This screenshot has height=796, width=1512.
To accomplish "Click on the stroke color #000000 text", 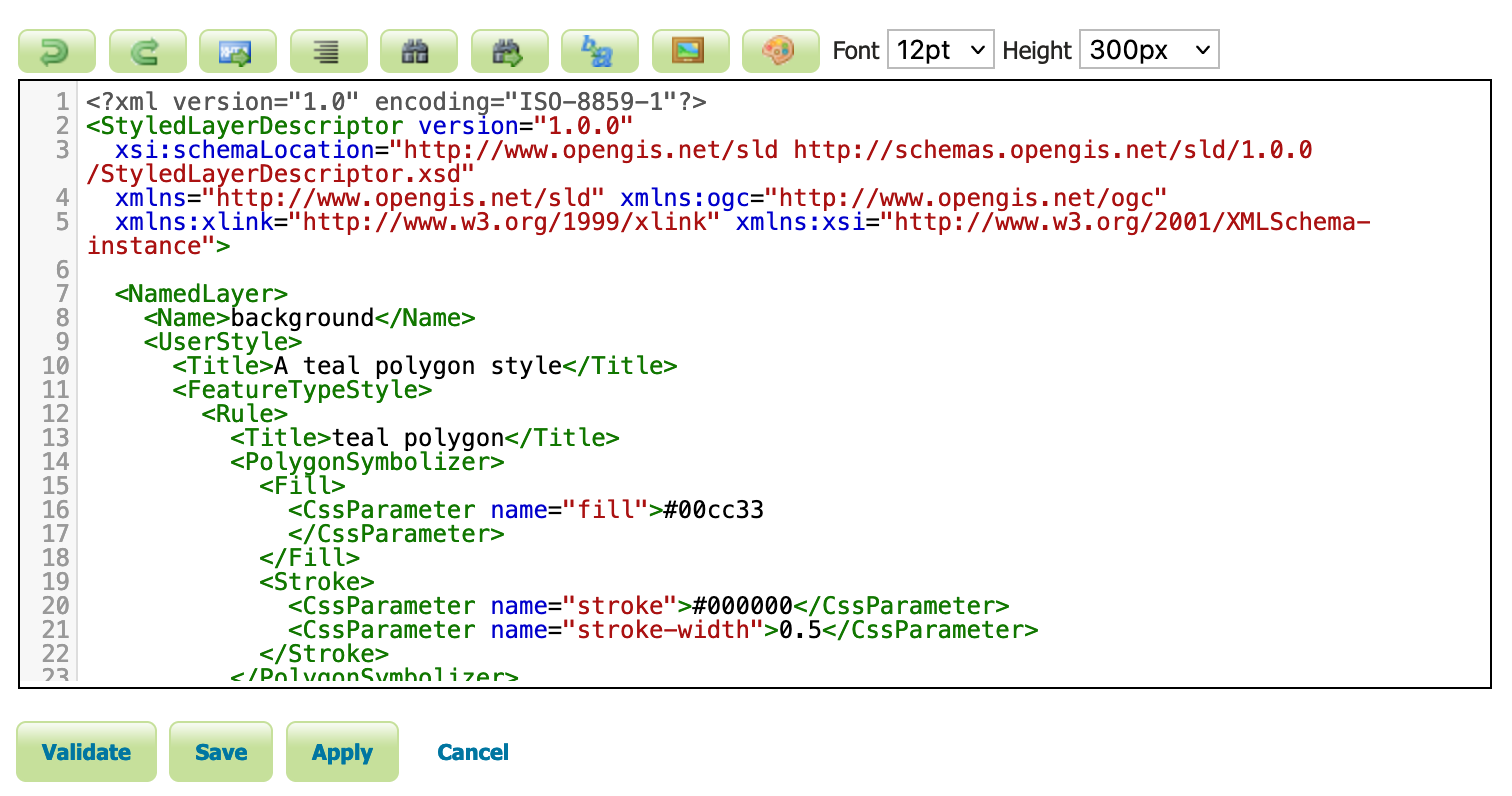I will (x=743, y=606).
